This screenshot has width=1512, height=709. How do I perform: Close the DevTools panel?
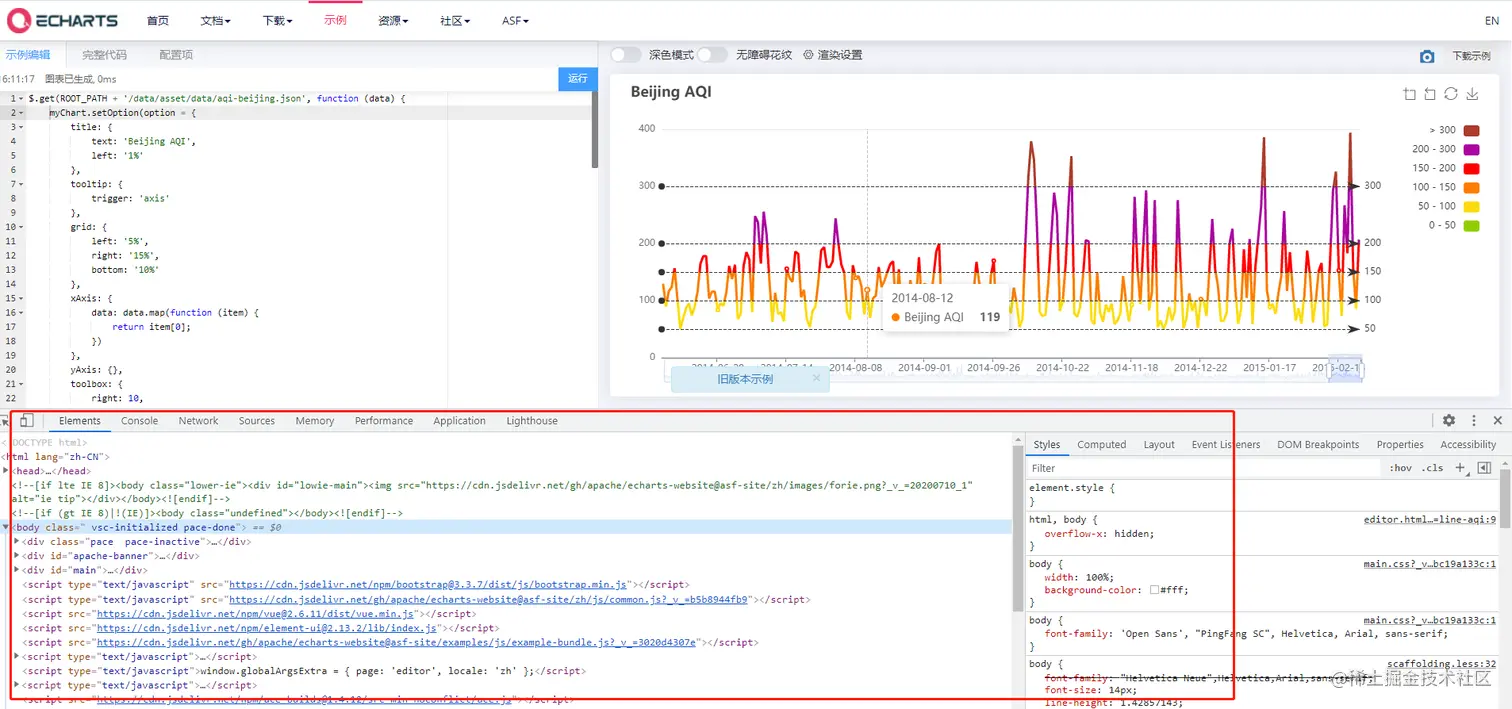(x=1498, y=421)
